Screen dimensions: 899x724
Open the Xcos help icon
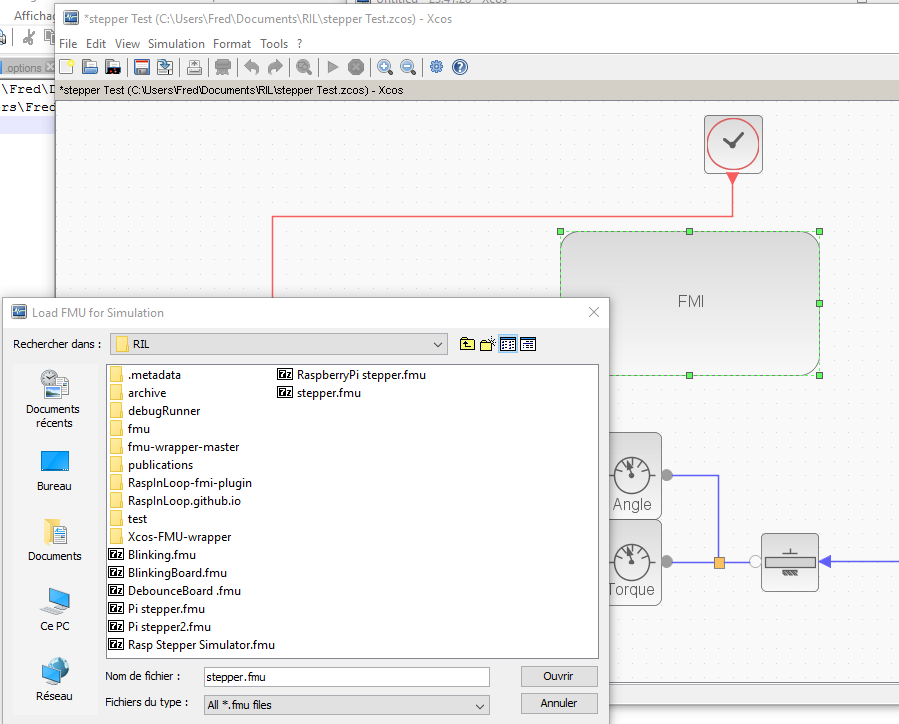[460, 67]
